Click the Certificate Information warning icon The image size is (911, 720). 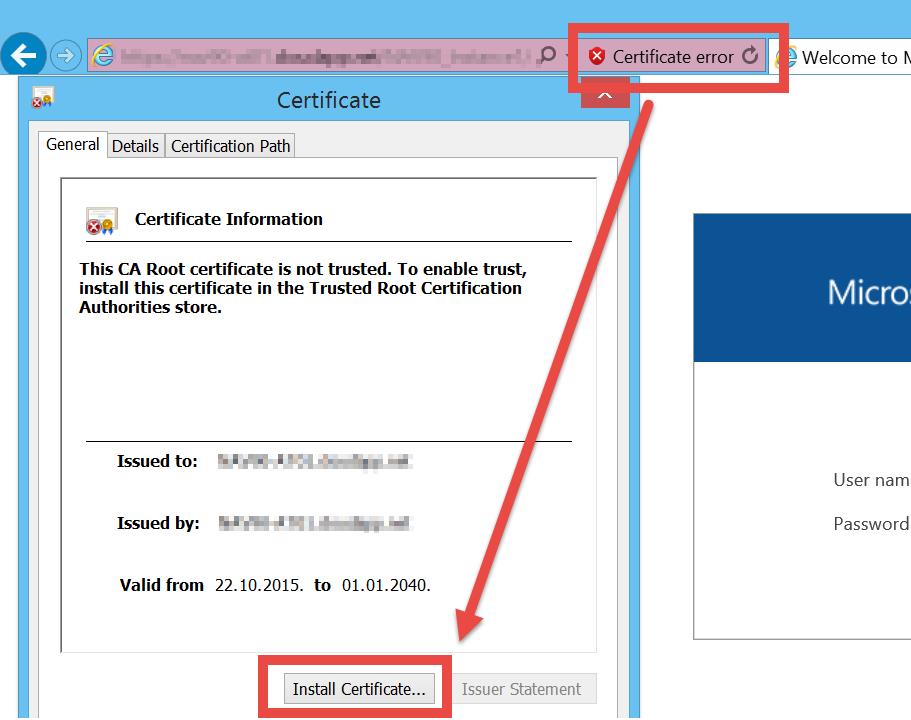(x=101, y=221)
